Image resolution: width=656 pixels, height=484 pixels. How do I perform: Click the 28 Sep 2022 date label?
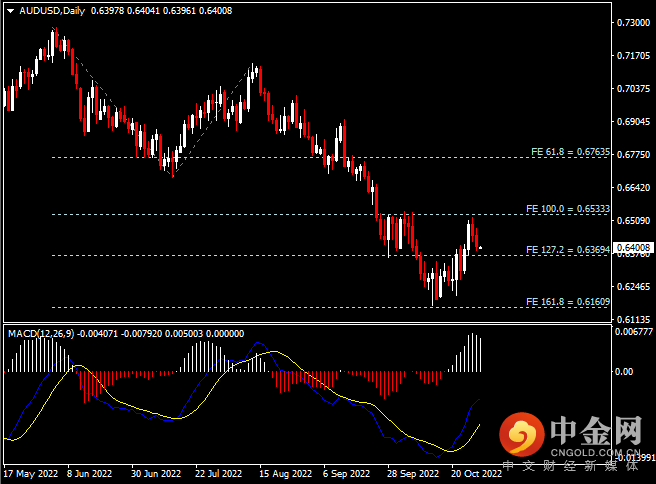[x=413, y=474]
